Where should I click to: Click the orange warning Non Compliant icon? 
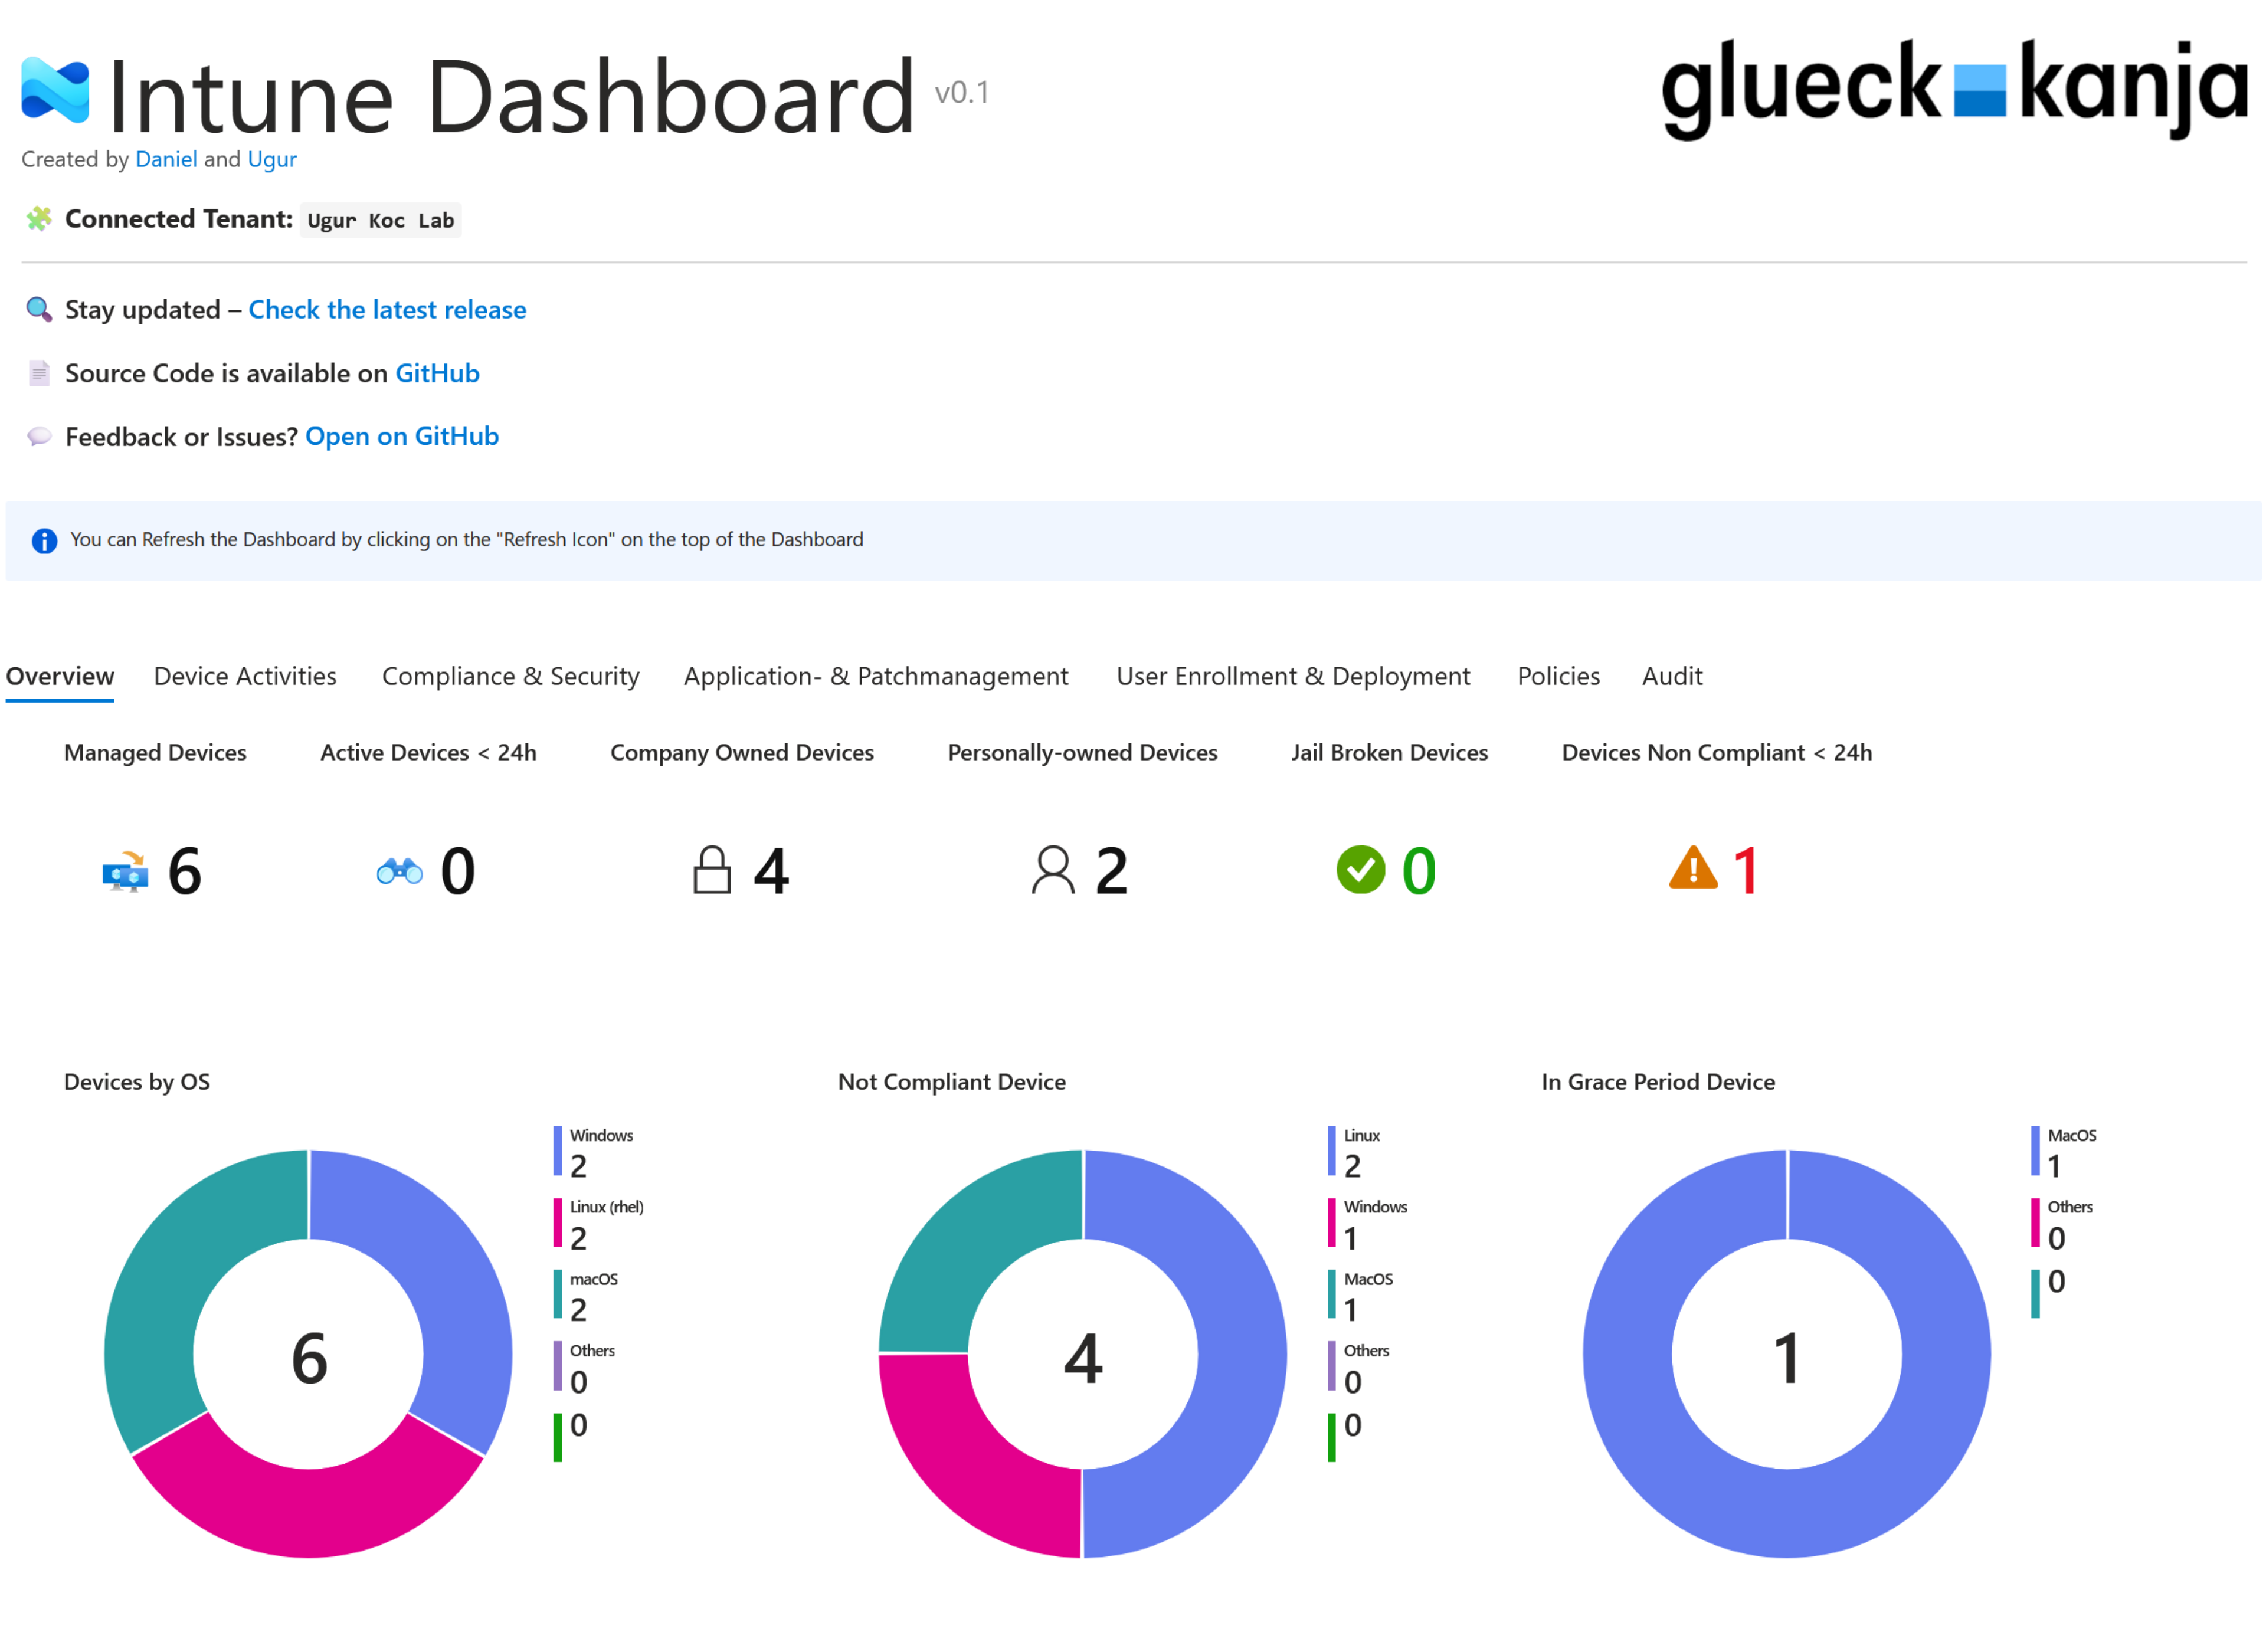pyautogui.click(x=1692, y=867)
